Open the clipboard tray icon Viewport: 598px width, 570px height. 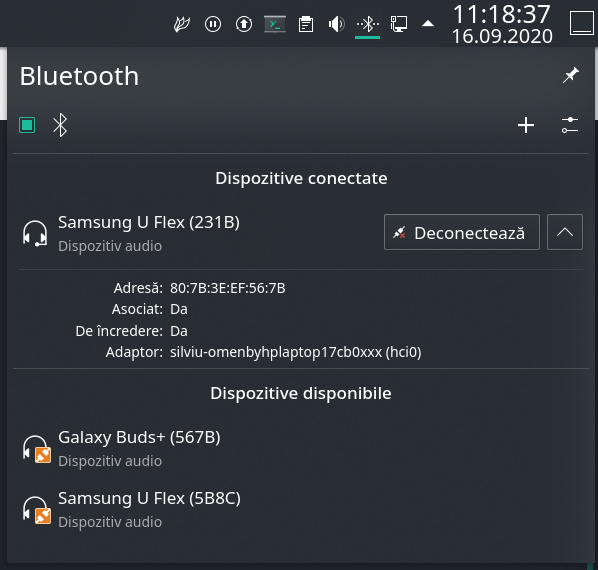pos(306,24)
